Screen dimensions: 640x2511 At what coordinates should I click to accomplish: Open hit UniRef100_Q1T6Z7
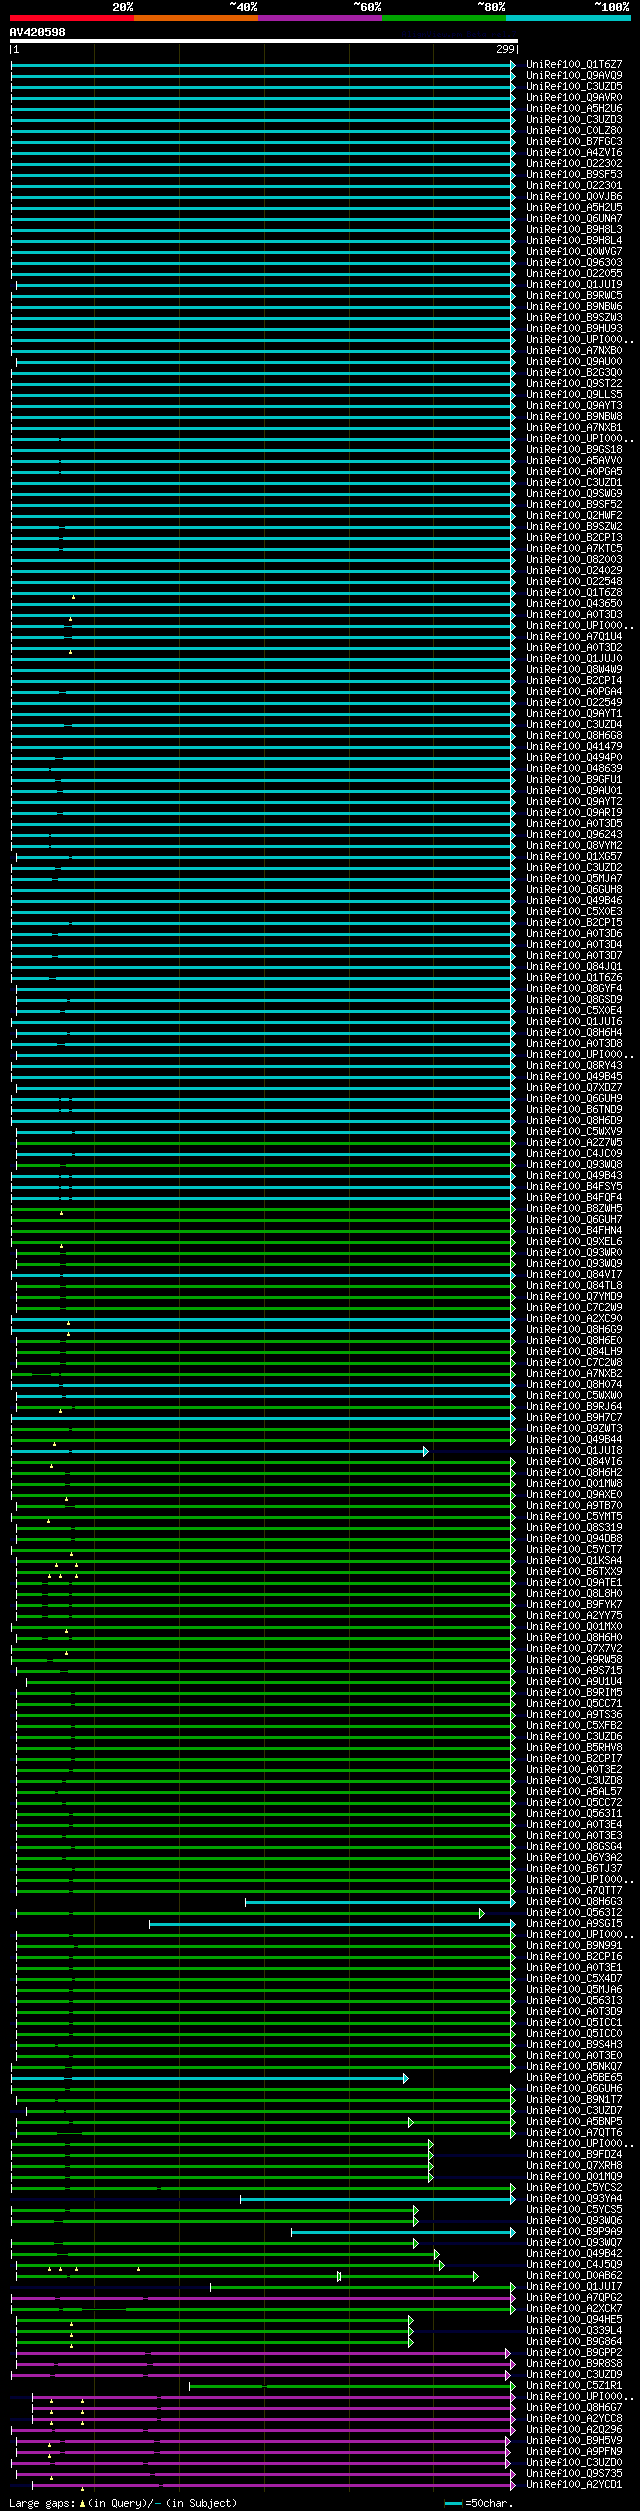coord(574,64)
